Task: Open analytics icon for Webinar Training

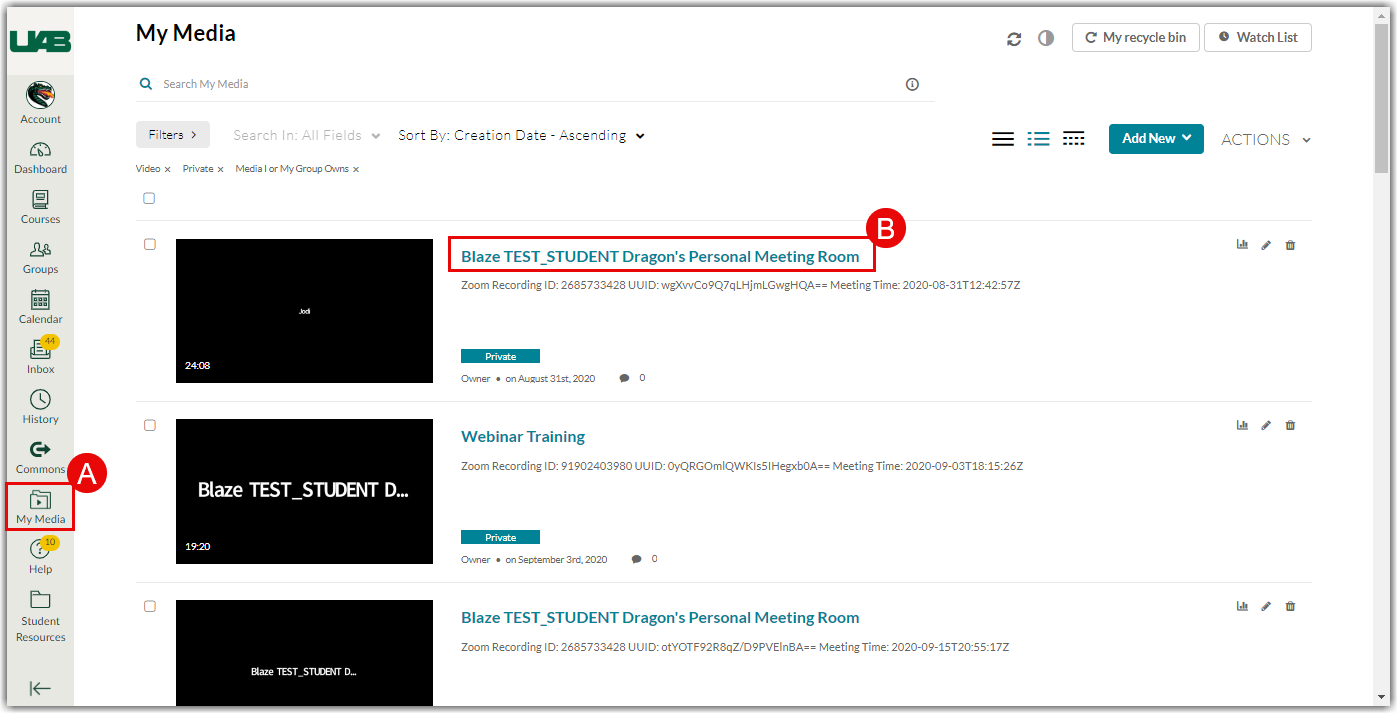Action: tap(1242, 425)
